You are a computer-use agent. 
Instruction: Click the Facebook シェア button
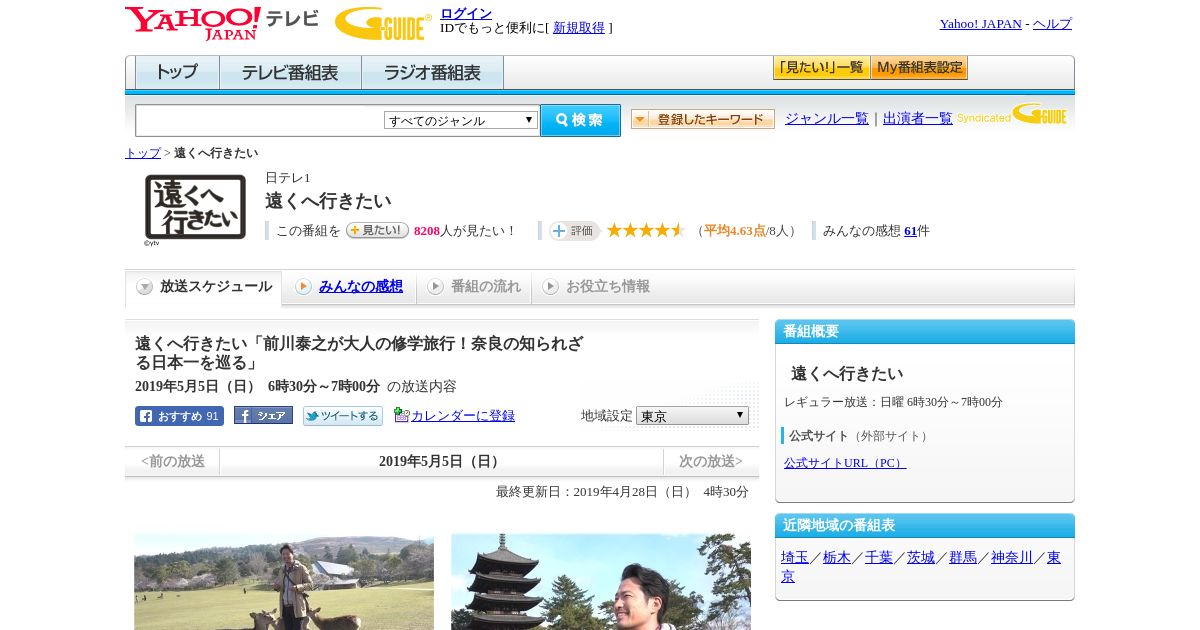coord(263,415)
